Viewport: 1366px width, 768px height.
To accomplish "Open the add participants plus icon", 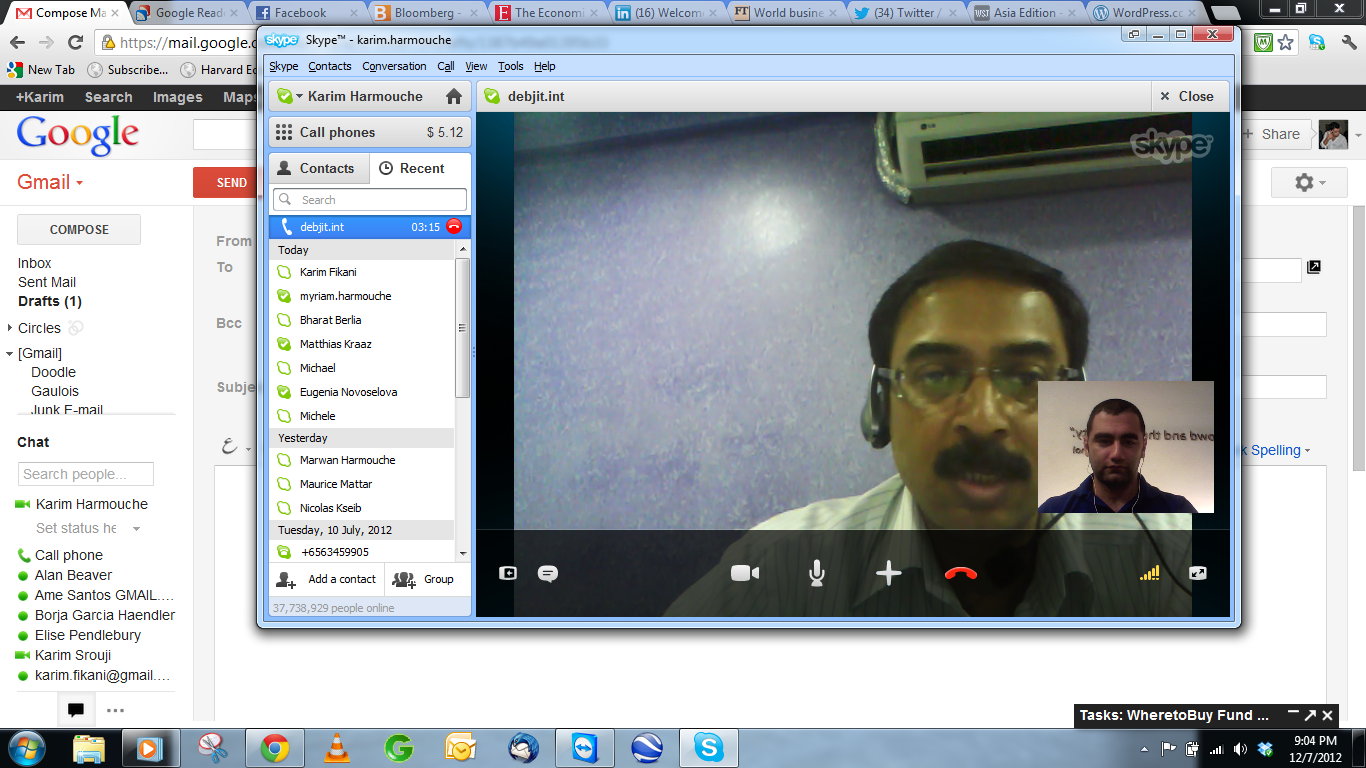I will pos(888,573).
